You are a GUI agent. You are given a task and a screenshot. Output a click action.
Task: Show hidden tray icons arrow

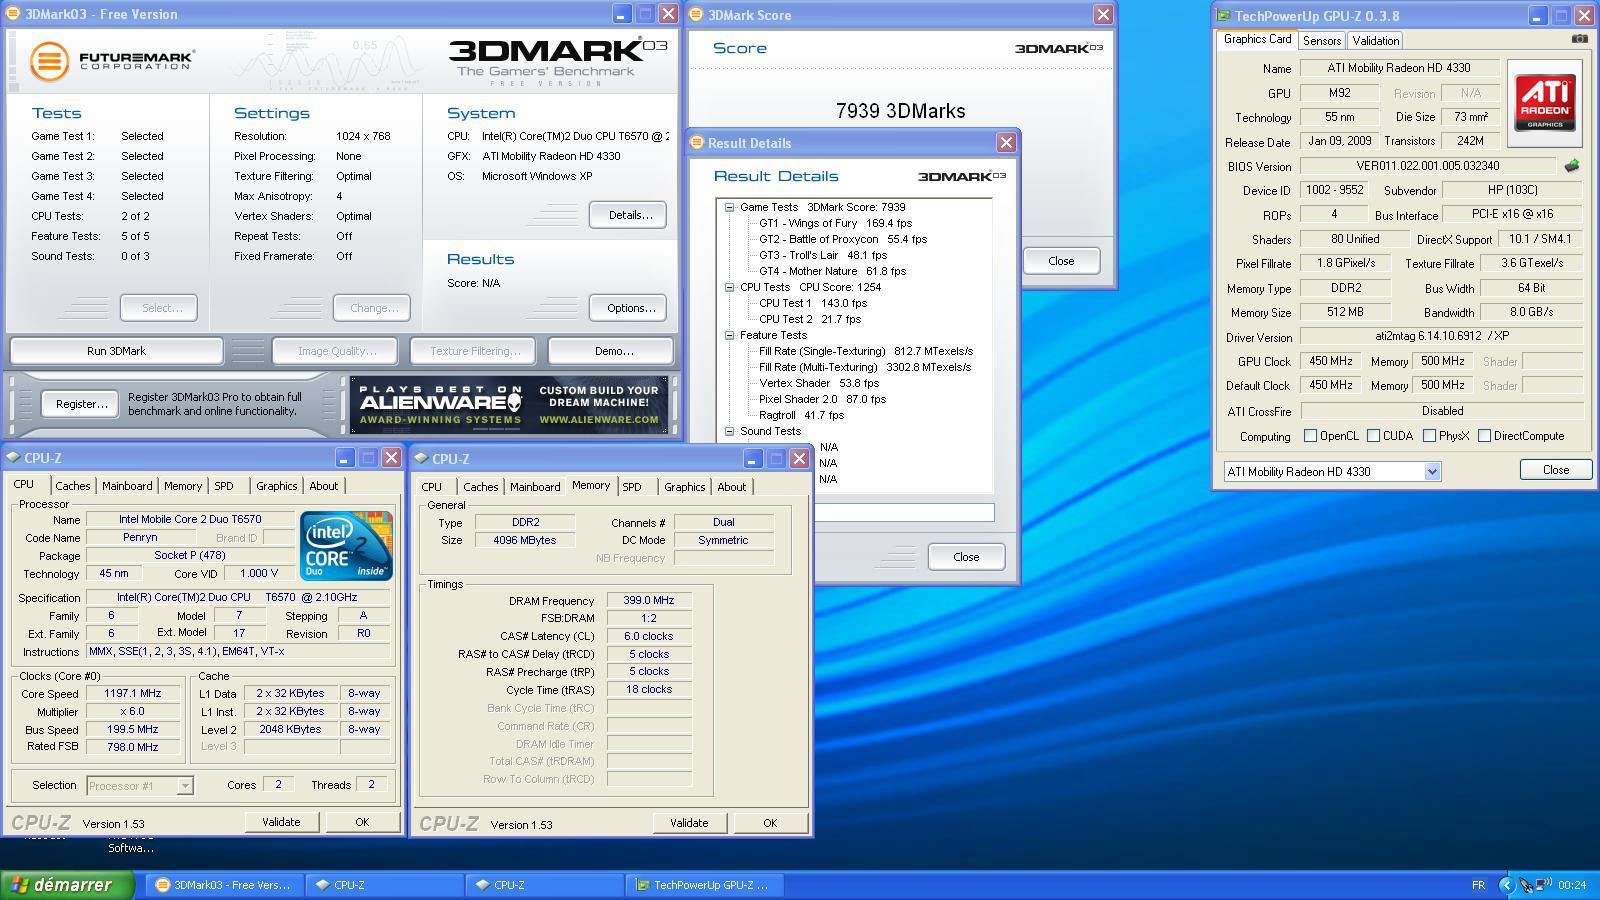pos(1506,885)
